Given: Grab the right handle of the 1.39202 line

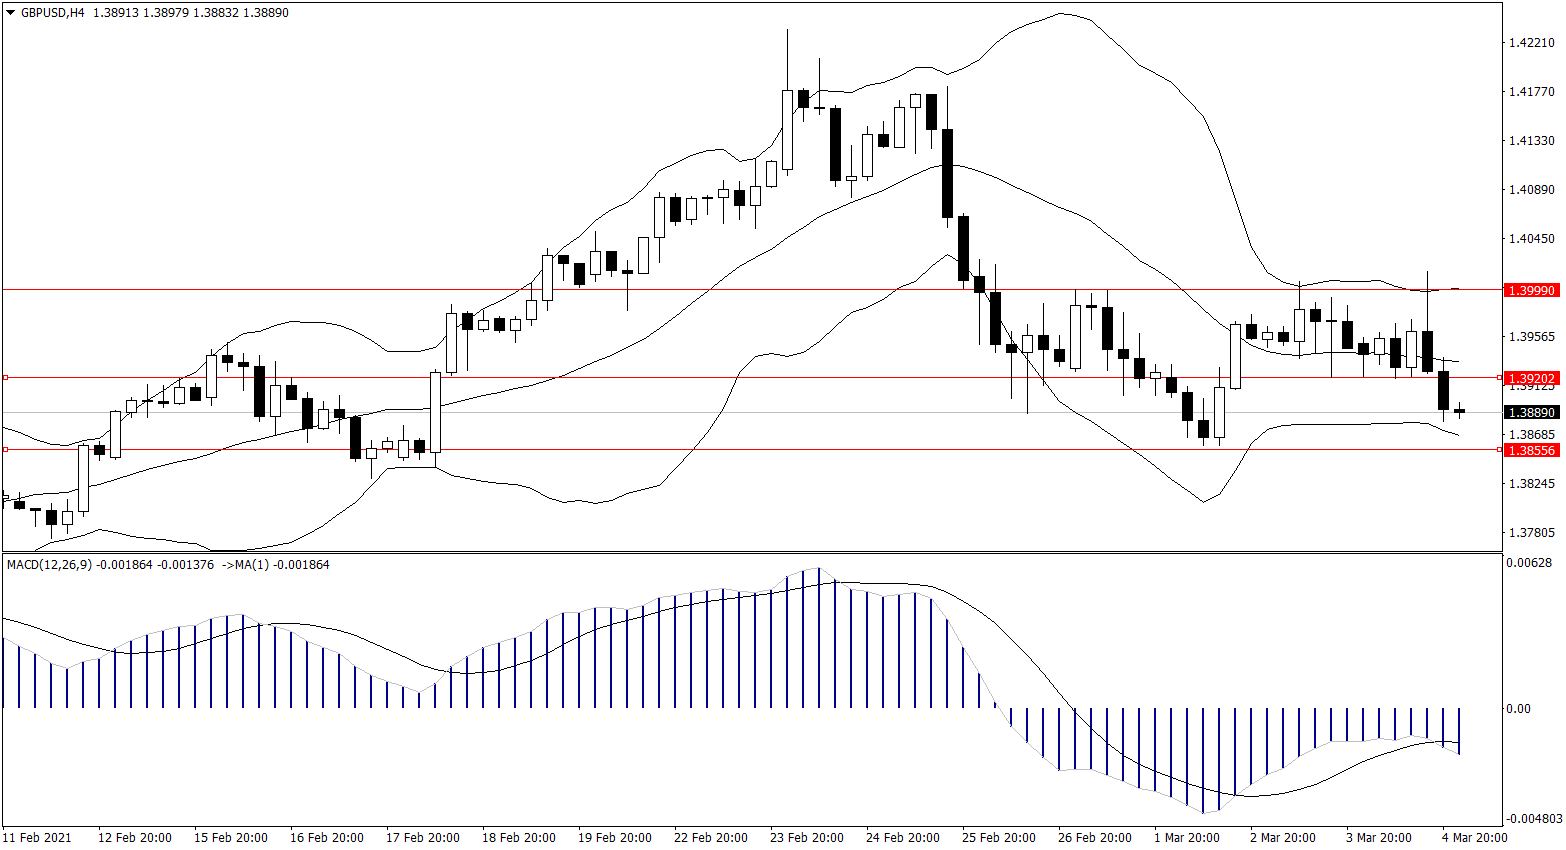Looking at the screenshot, I should (x=1499, y=378).
